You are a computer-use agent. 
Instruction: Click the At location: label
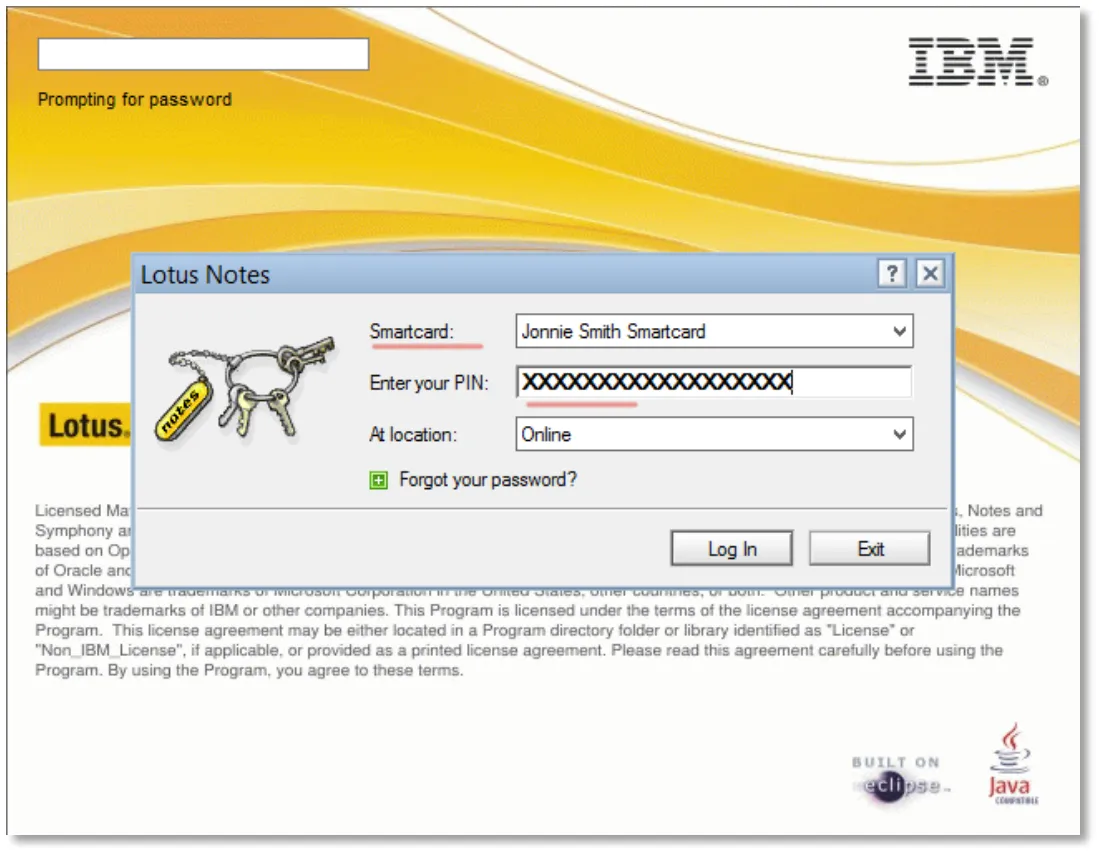[x=413, y=435]
